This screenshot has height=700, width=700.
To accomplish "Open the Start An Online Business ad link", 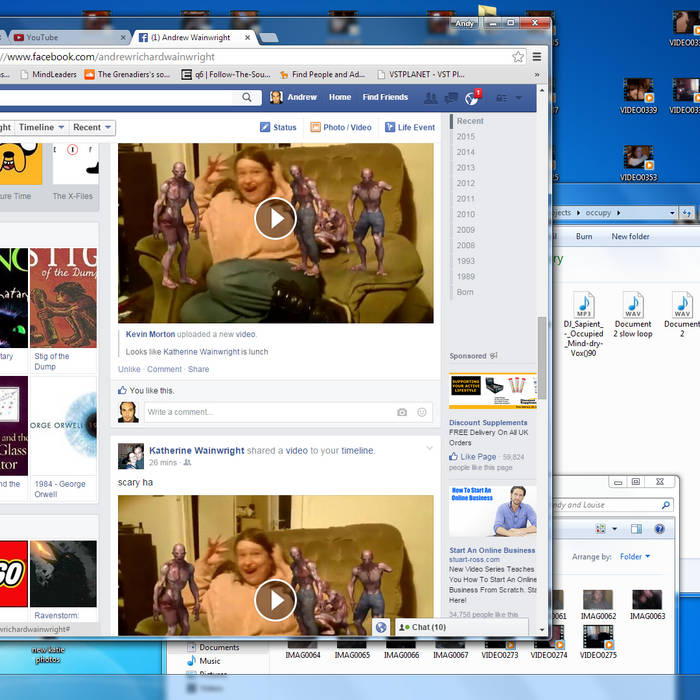I will pos(492,550).
